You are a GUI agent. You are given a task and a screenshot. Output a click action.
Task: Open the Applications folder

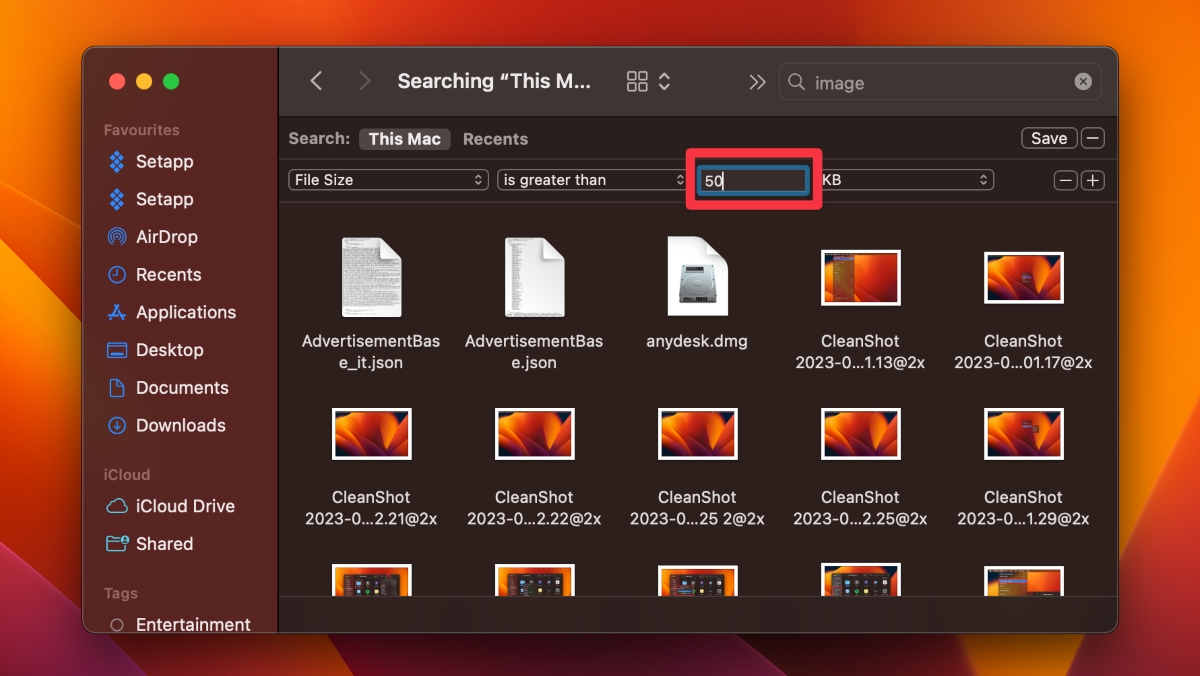184,312
